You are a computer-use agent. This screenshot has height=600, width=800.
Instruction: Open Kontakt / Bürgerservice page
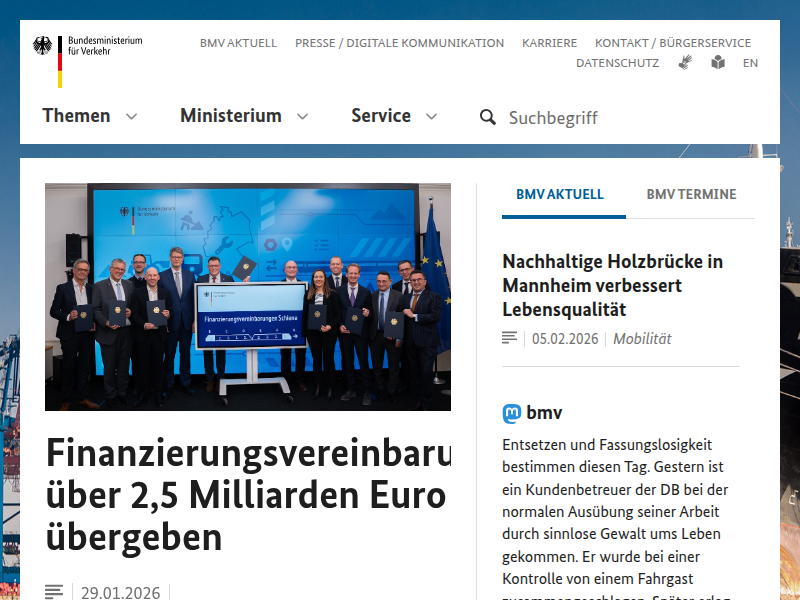[672, 43]
